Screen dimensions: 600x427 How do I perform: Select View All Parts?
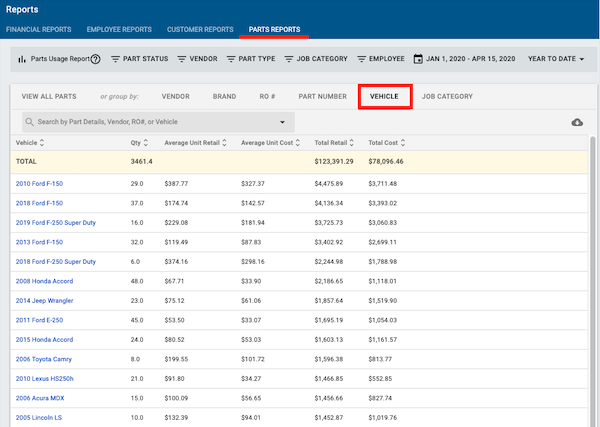tap(49, 96)
